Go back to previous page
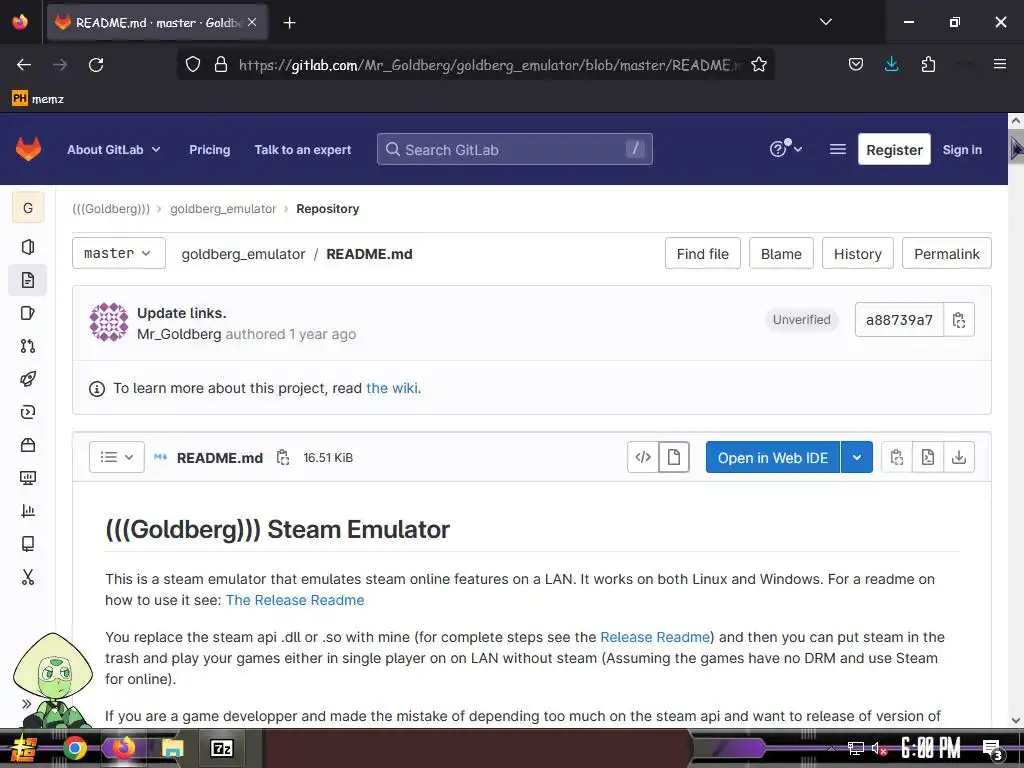This screenshot has width=1024, height=768. (x=24, y=65)
